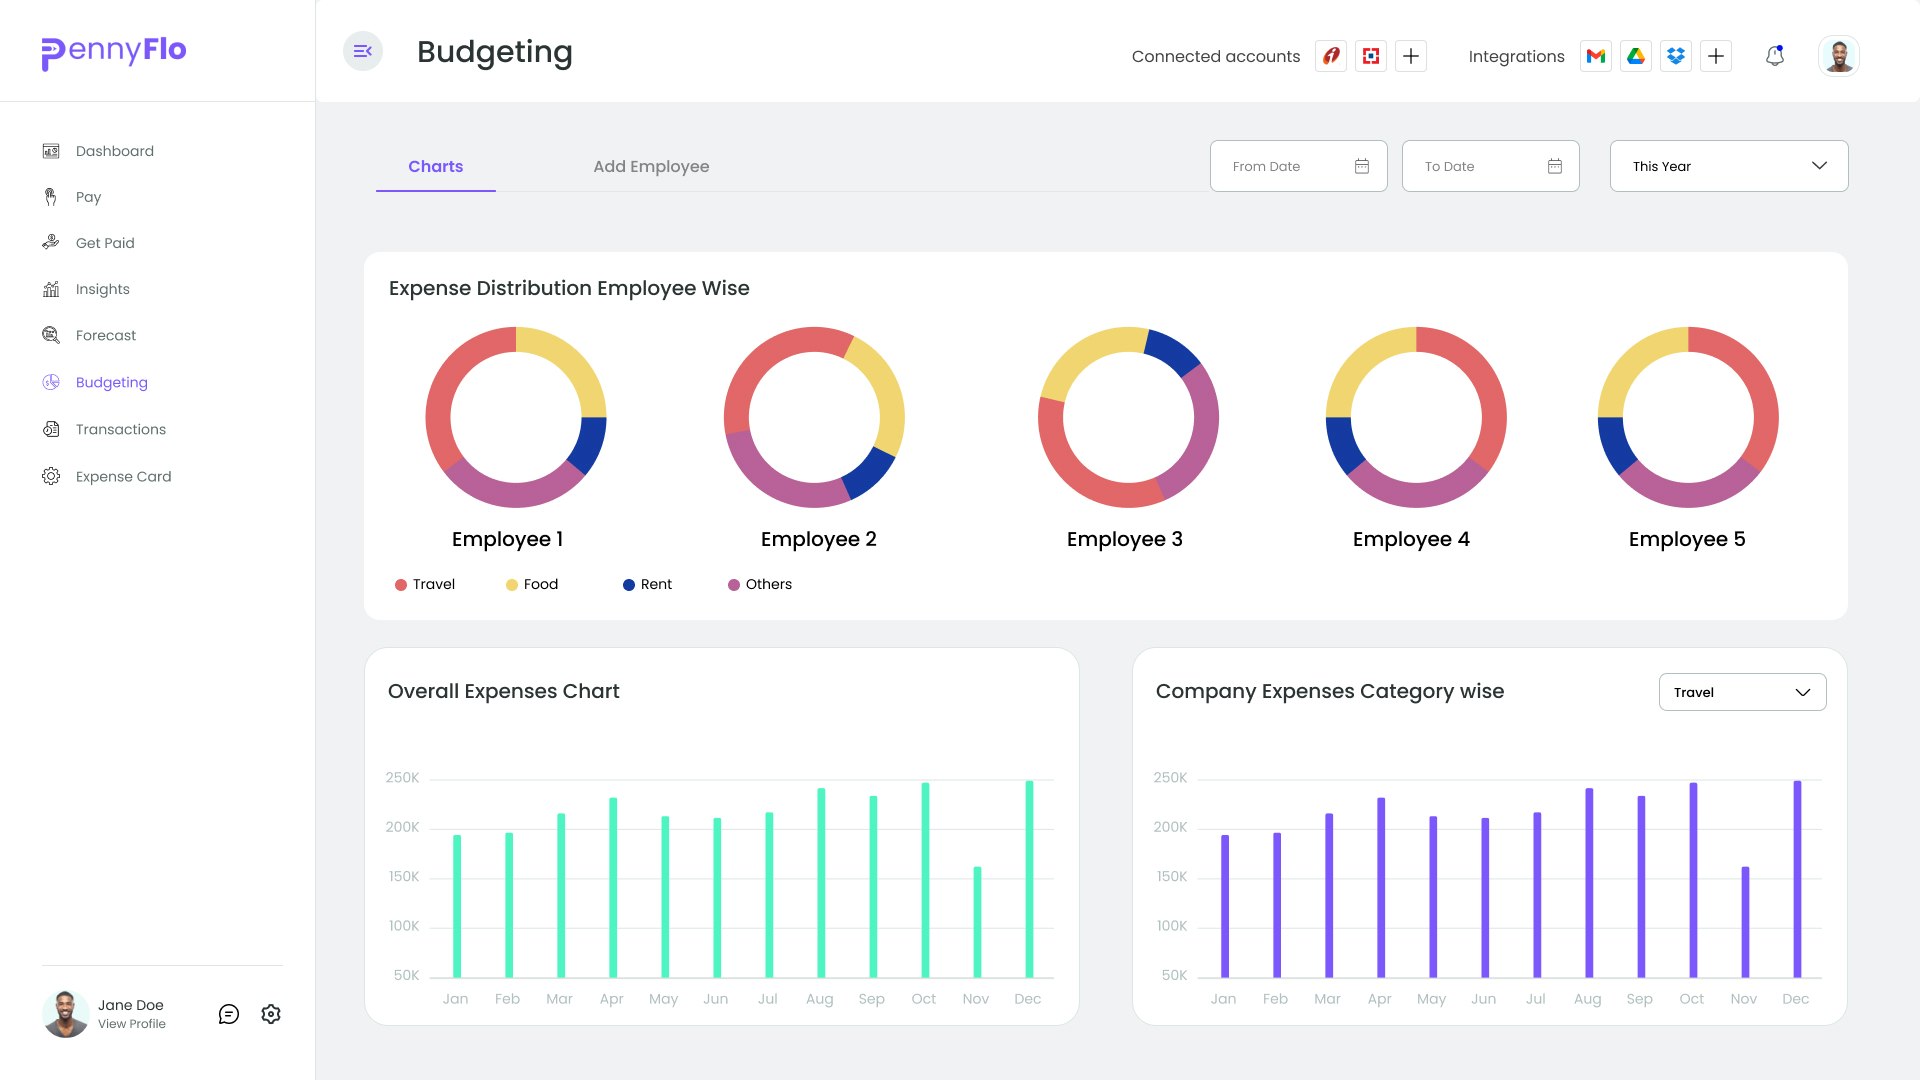
Task: Open settings gear in sidebar footer
Action: coord(271,1014)
